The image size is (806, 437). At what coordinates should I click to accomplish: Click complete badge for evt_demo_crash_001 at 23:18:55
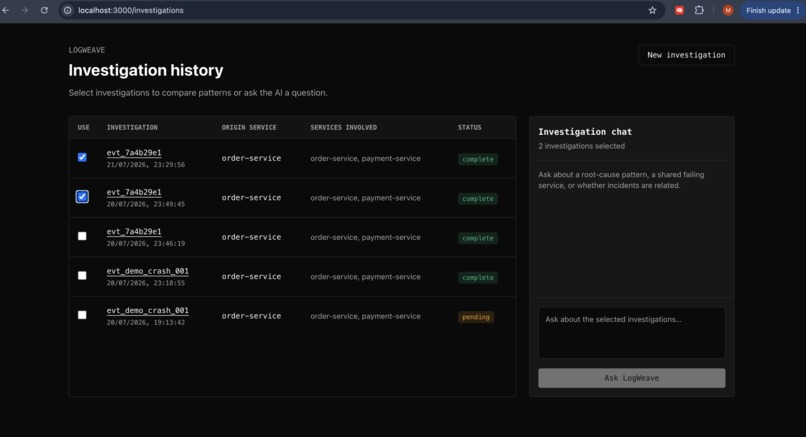click(478, 278)
